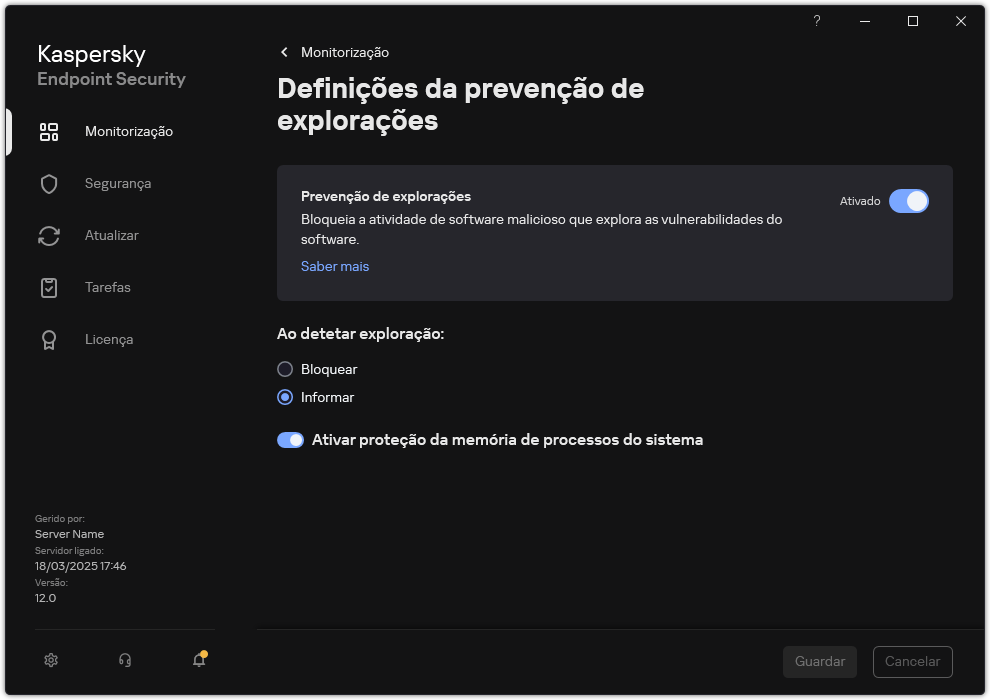This screenshot has height=700, width=990.
Task: Go back to Monitorização via chevron
Action: pos(284,52)
